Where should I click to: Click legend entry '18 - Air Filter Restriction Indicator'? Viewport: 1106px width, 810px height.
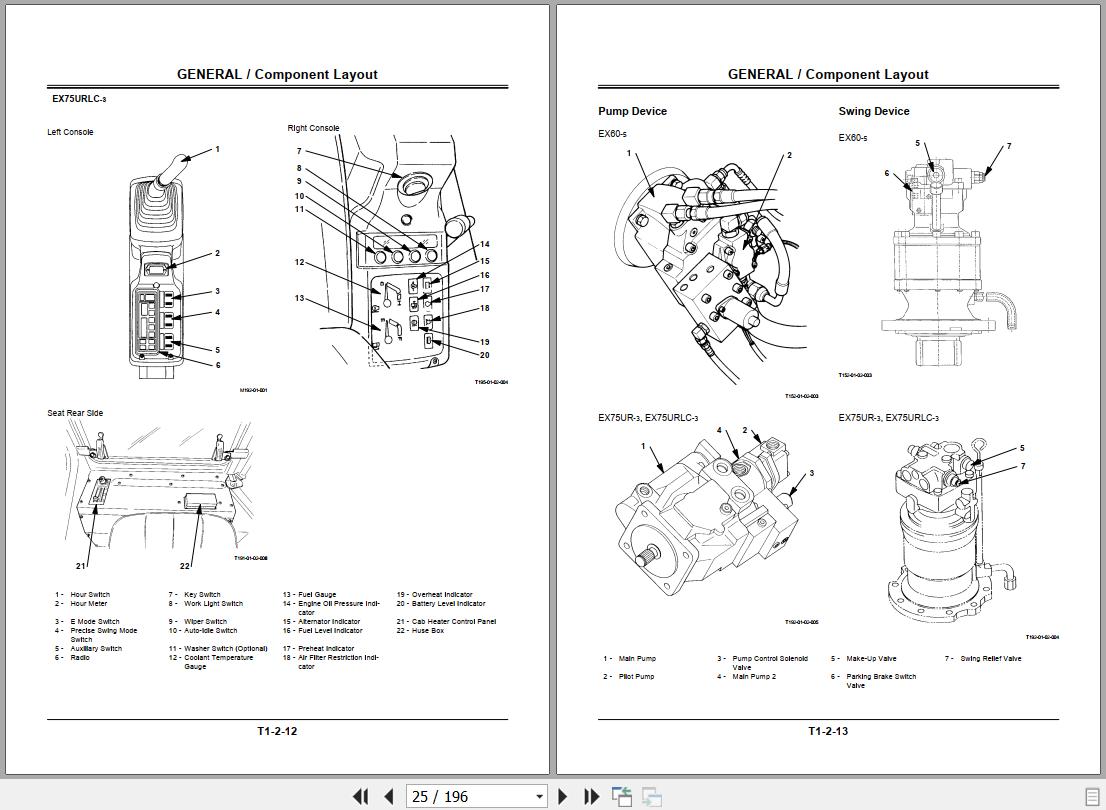click(331, 662)
